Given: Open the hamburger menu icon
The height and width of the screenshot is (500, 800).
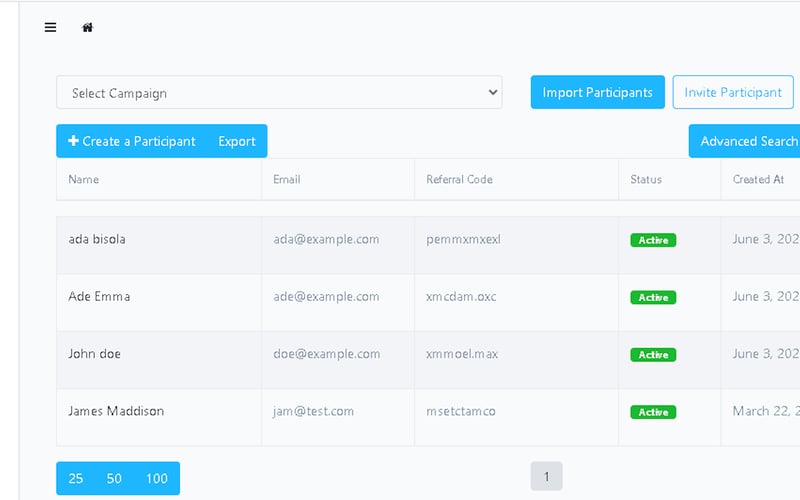Looking at the screenshot, I should tap(51, 28).
